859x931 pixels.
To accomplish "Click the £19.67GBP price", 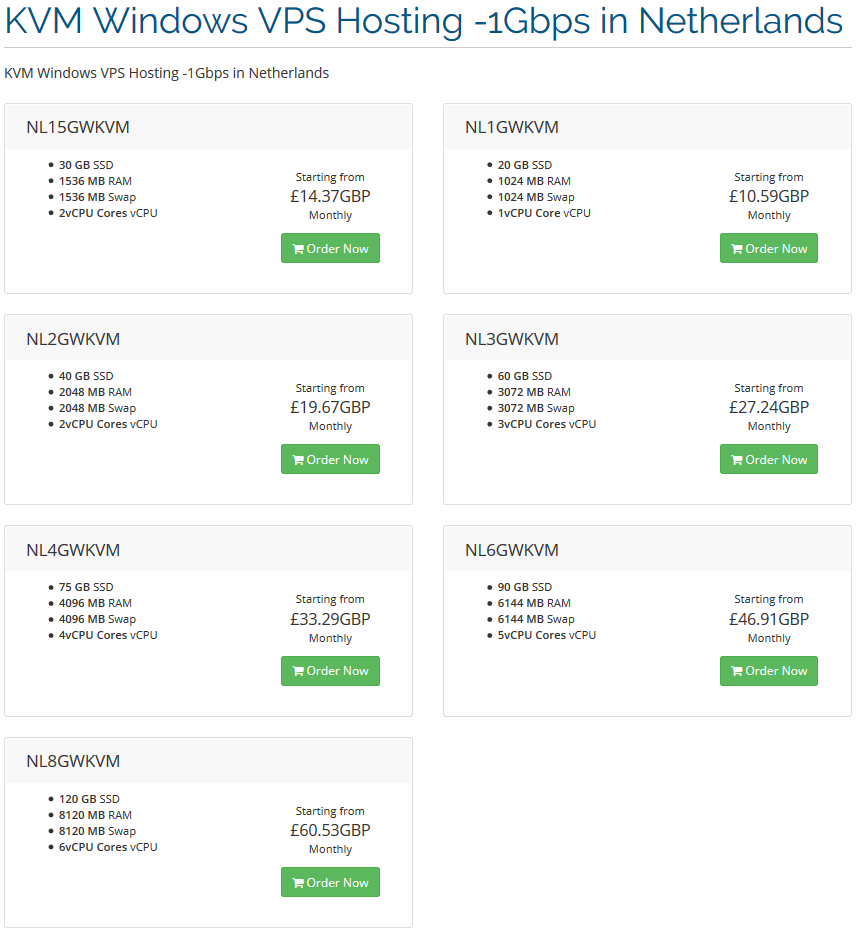I will point(330,407).
